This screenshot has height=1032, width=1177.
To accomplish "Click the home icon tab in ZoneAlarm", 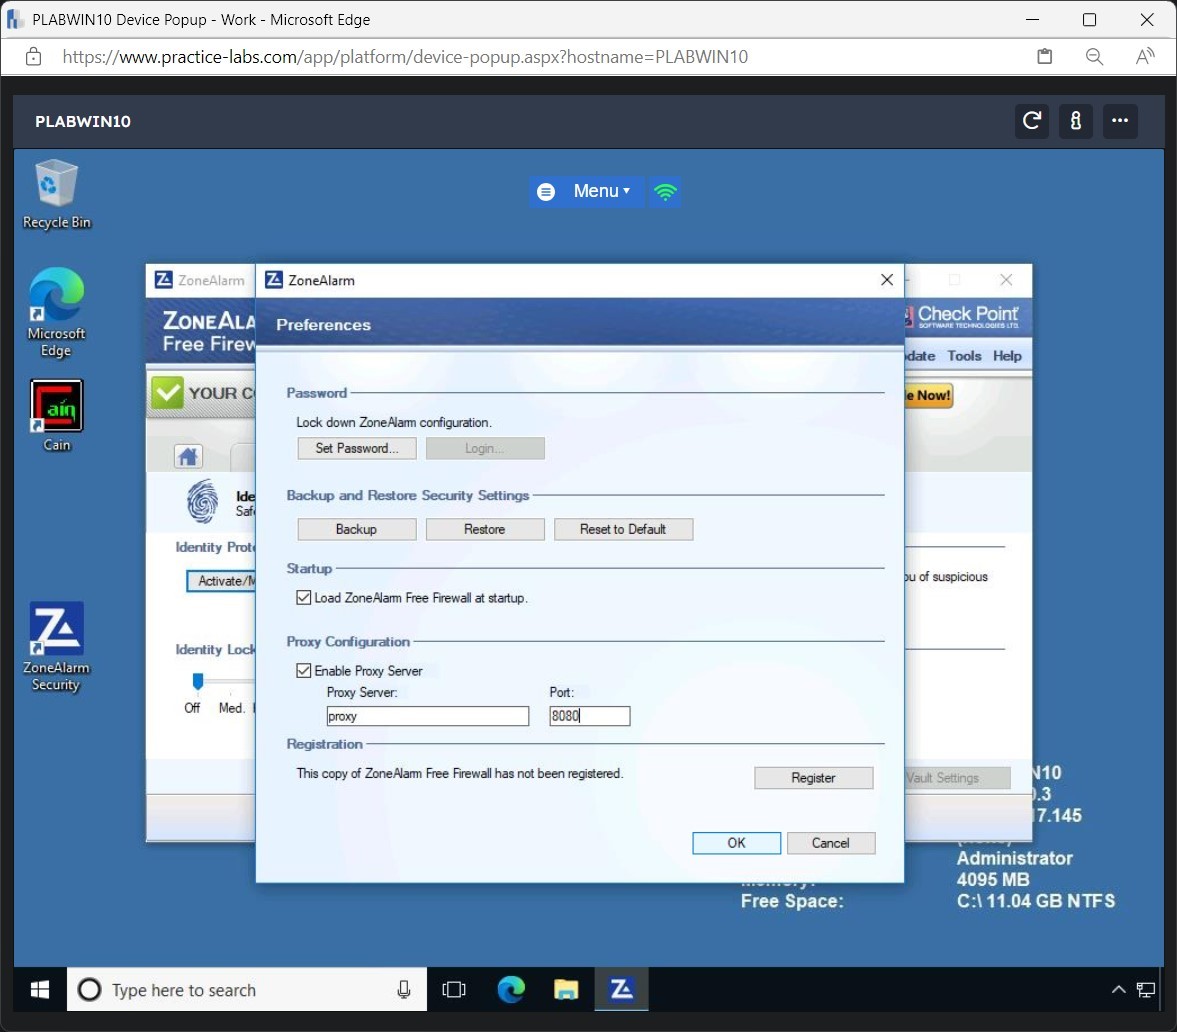I will 188,456.
